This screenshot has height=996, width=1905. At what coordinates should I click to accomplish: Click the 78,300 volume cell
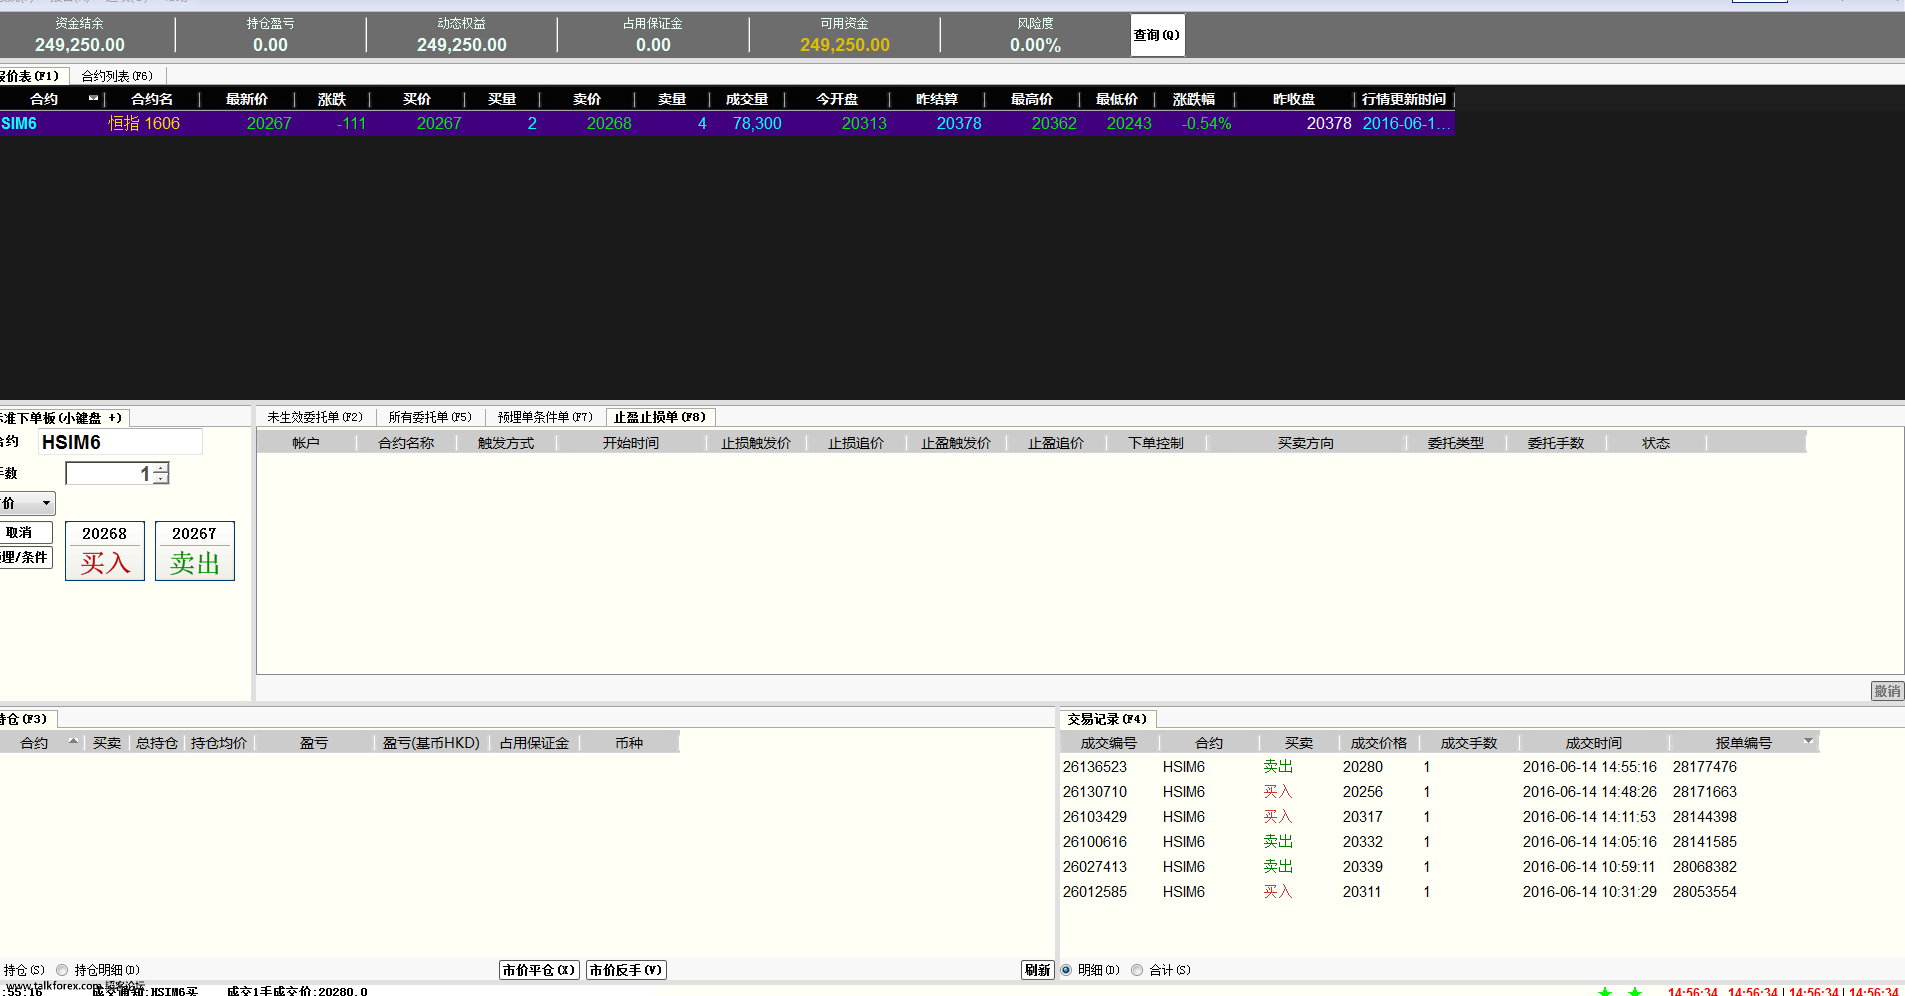(757, 123)
